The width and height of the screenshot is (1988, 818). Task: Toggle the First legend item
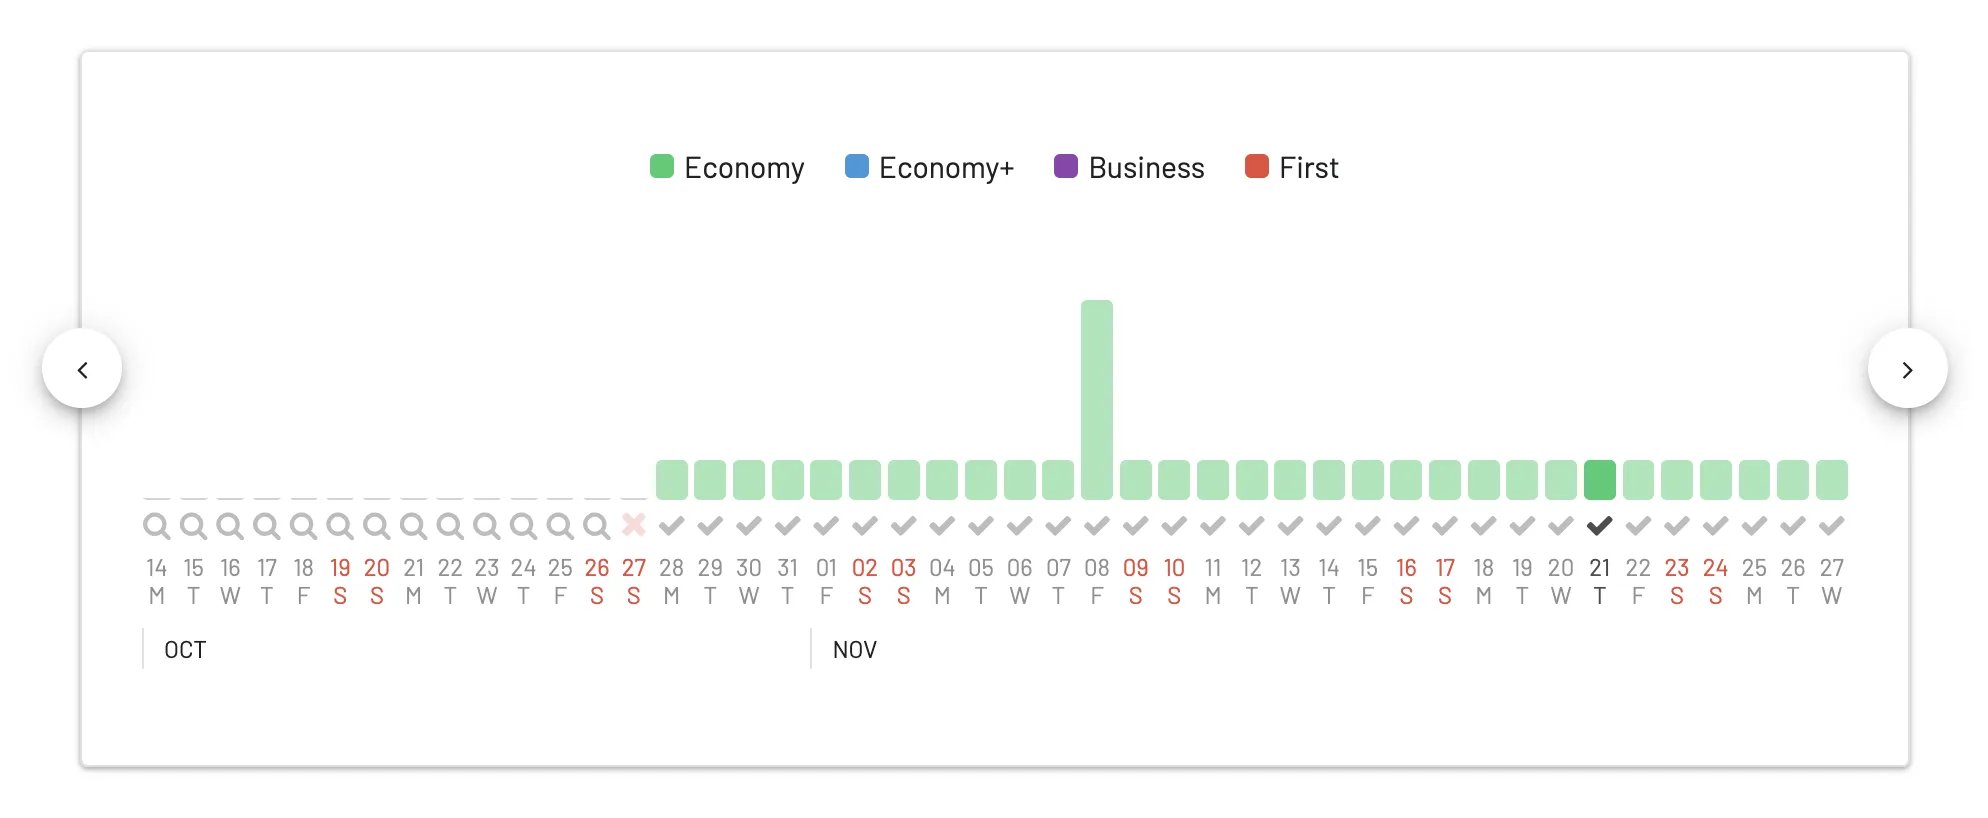(x=1291, y=167)
